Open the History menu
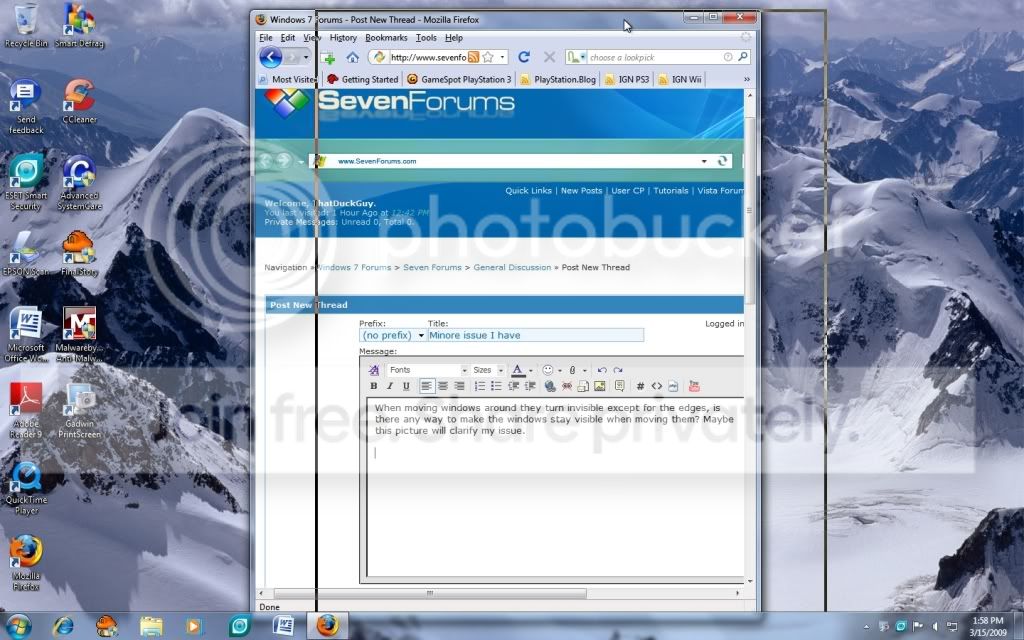The height and width of the screenshot is (640, 1024). [x=343, y=38]
